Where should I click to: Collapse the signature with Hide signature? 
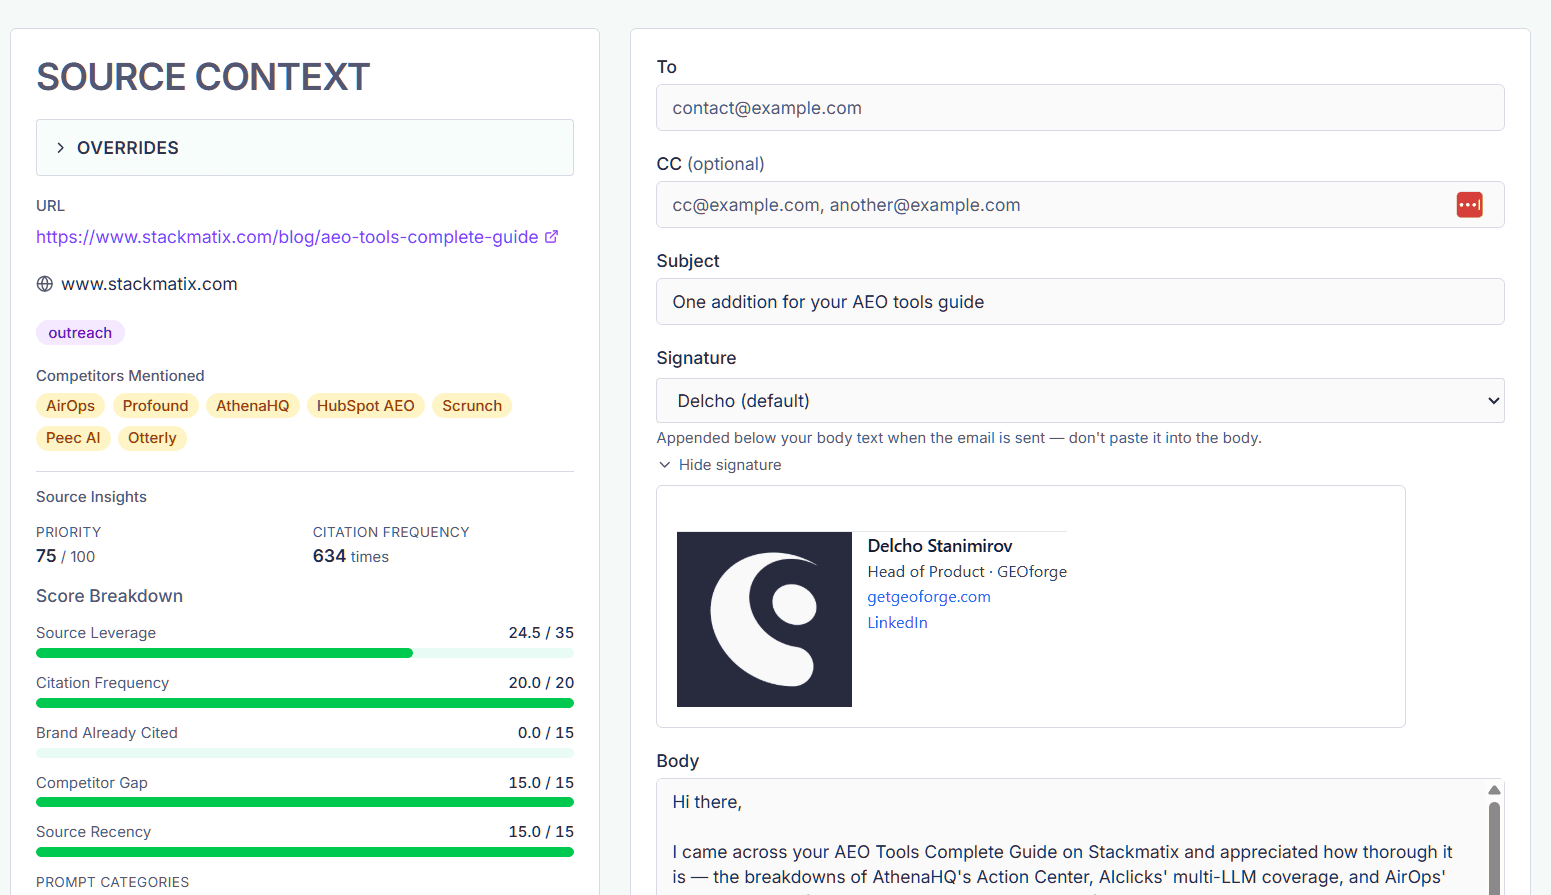click(720, 465)
